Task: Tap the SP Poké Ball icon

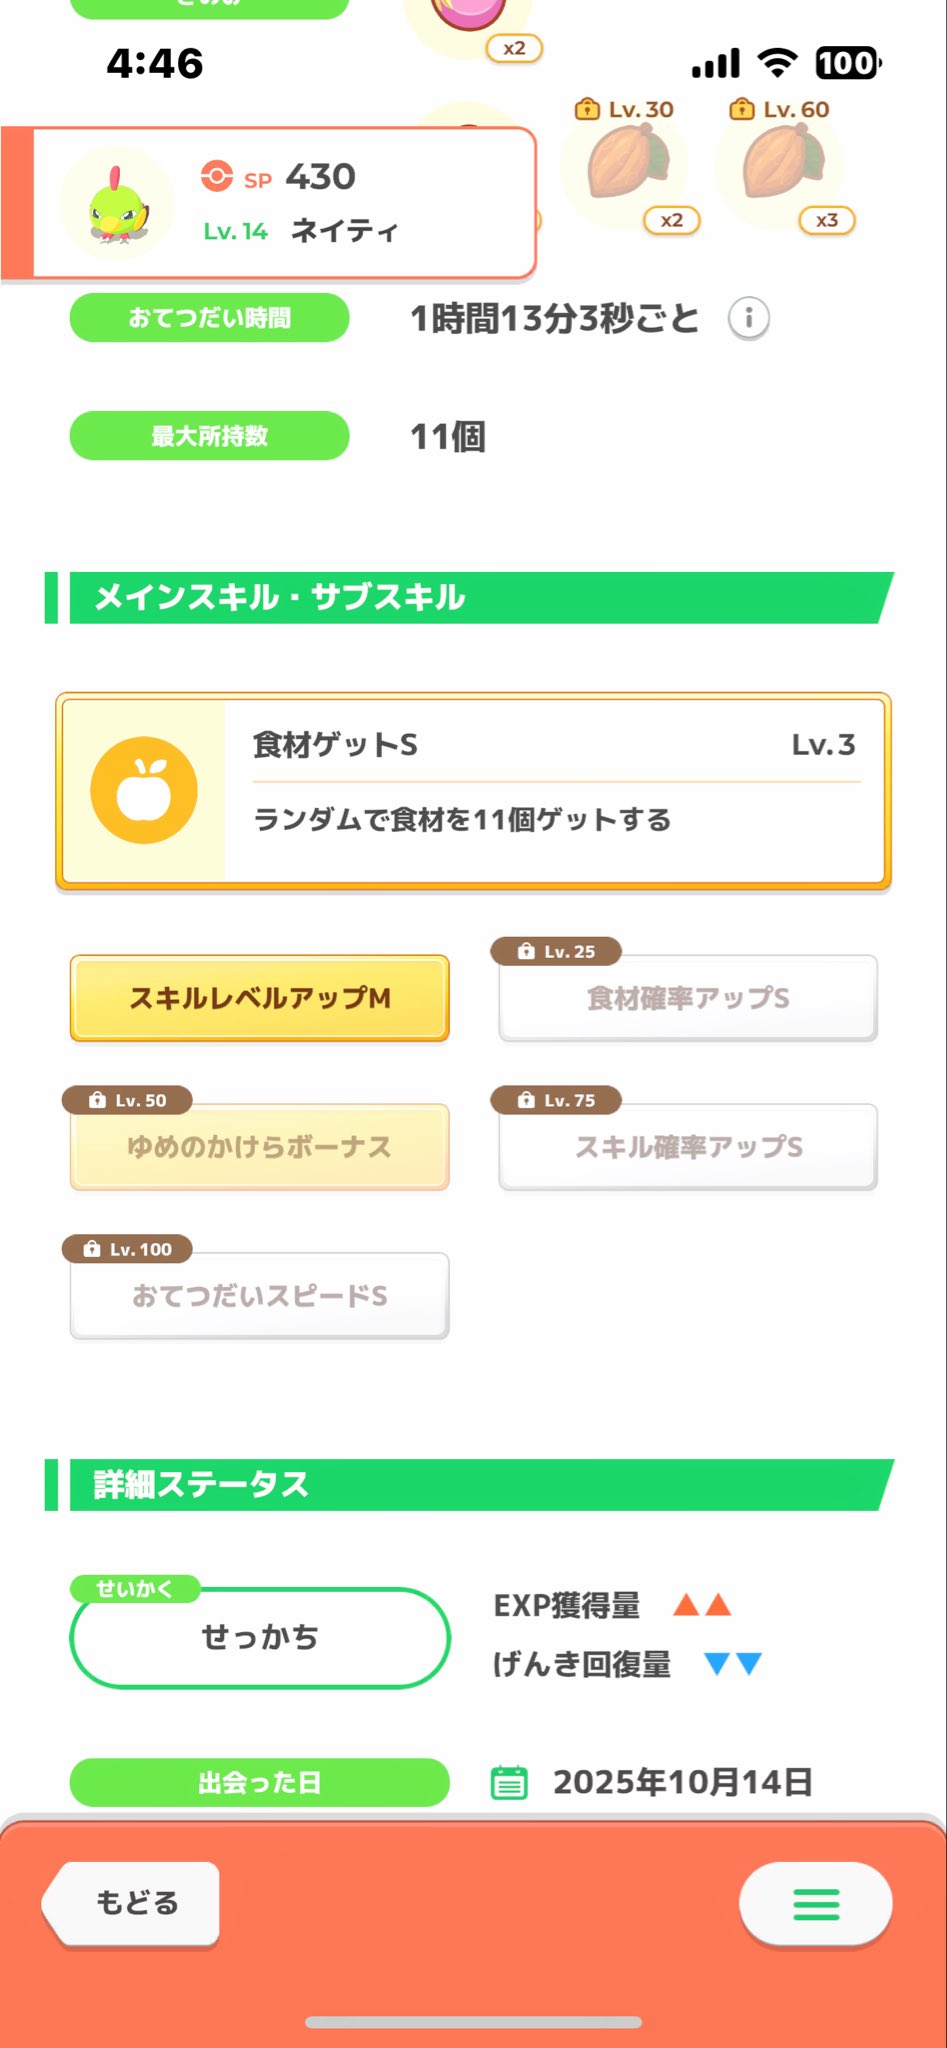Action: [216, 176]
